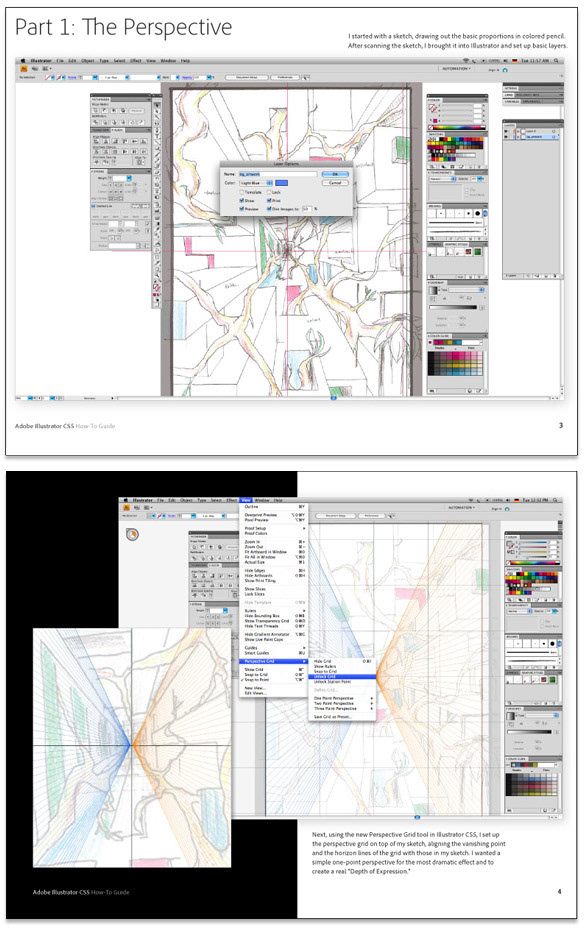Select the bg_artwork row in the Layers panel
The width and height of the screenshot is (585, 928).
[x=531, y=137]
